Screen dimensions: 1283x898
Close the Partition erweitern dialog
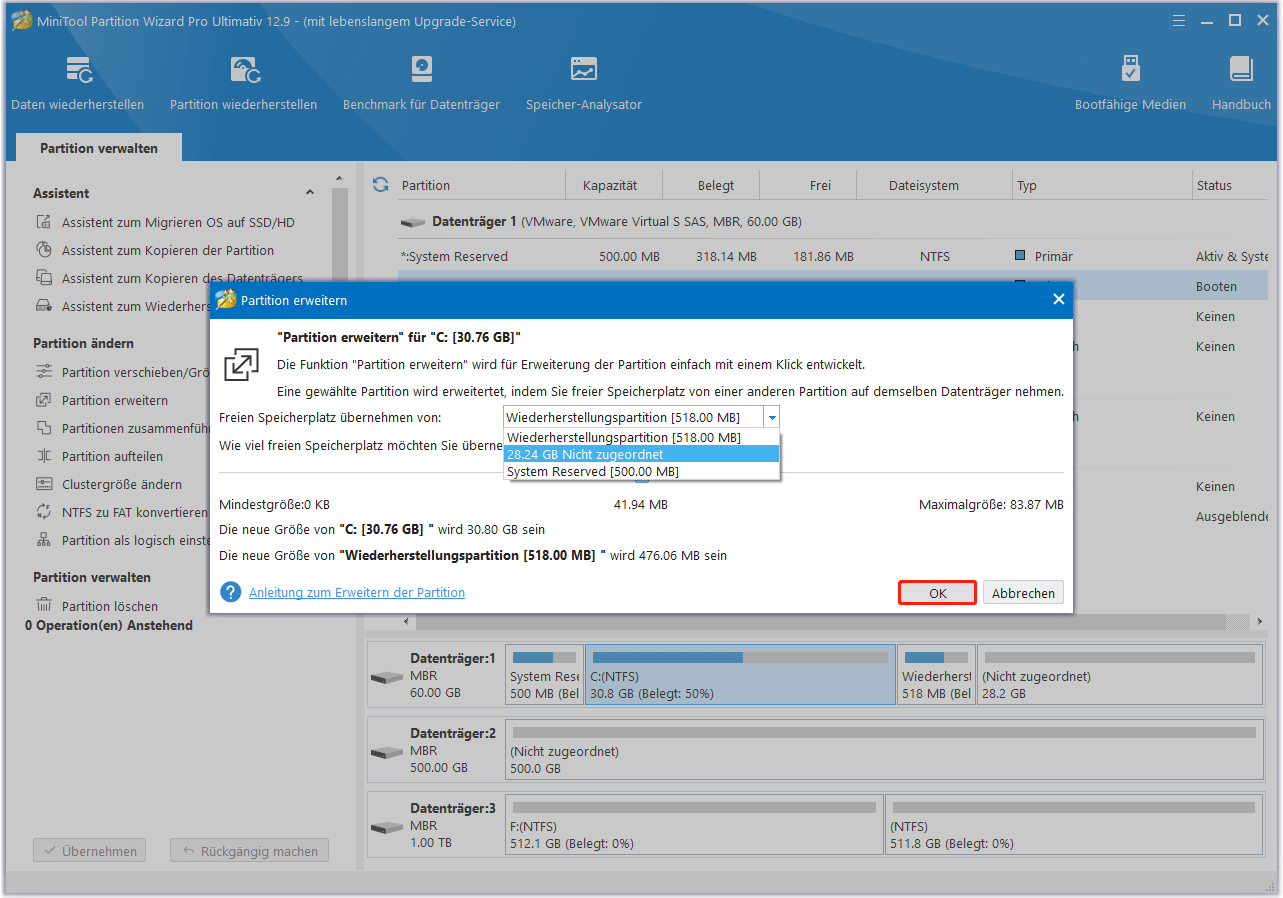[x=1059, y=299]
